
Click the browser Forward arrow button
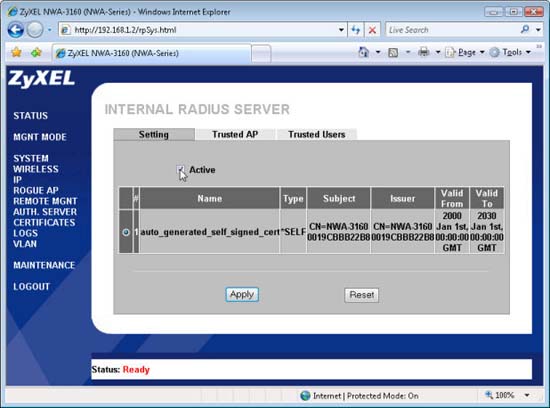coord(35,30)
